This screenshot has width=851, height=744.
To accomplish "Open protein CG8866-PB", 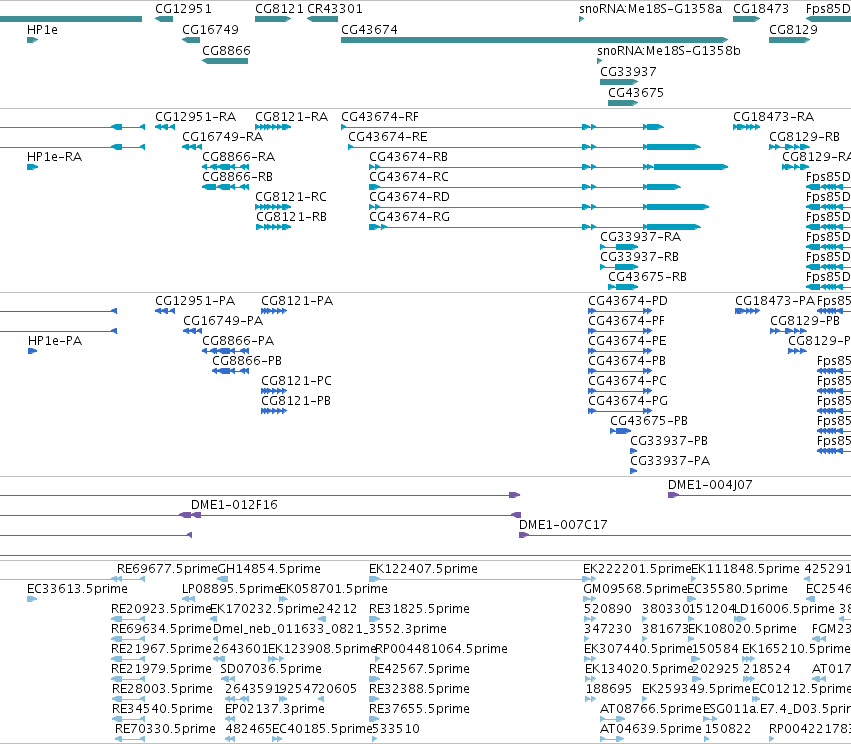I will pos(230,371).
